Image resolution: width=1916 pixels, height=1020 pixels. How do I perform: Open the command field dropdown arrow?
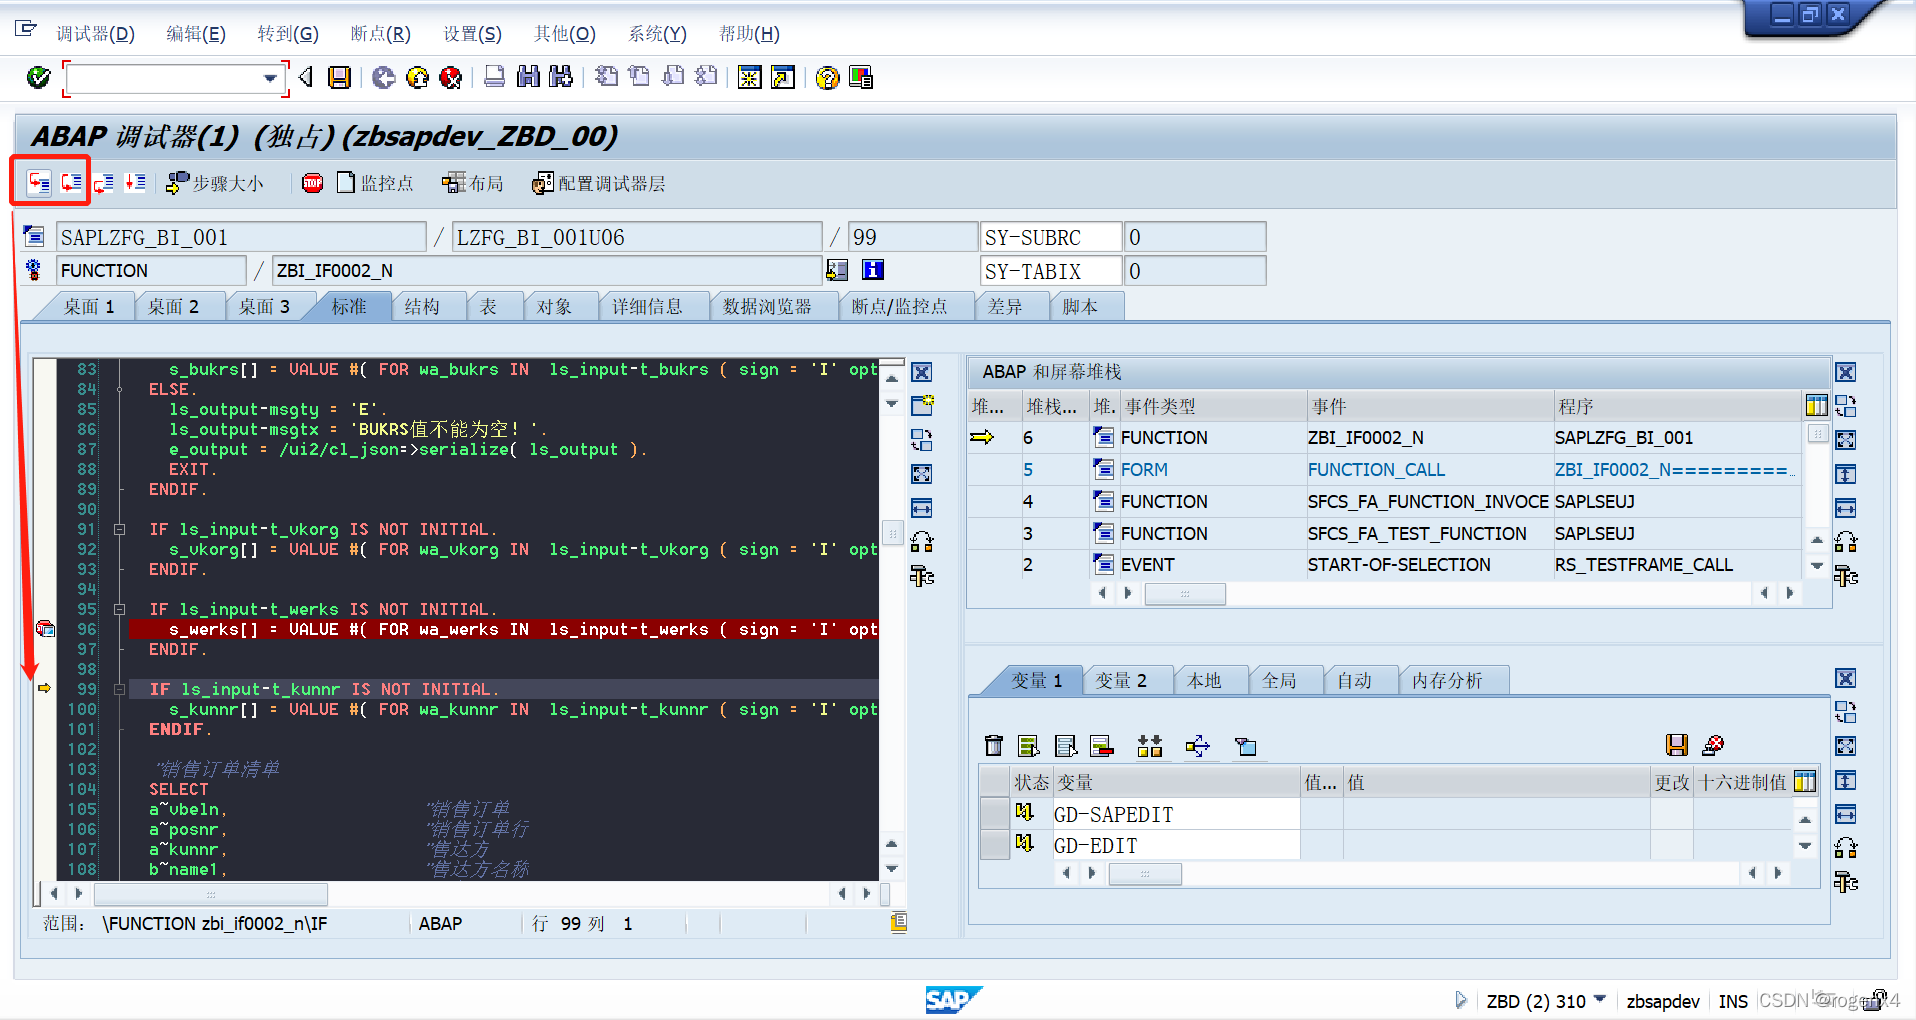pos(270,78)
